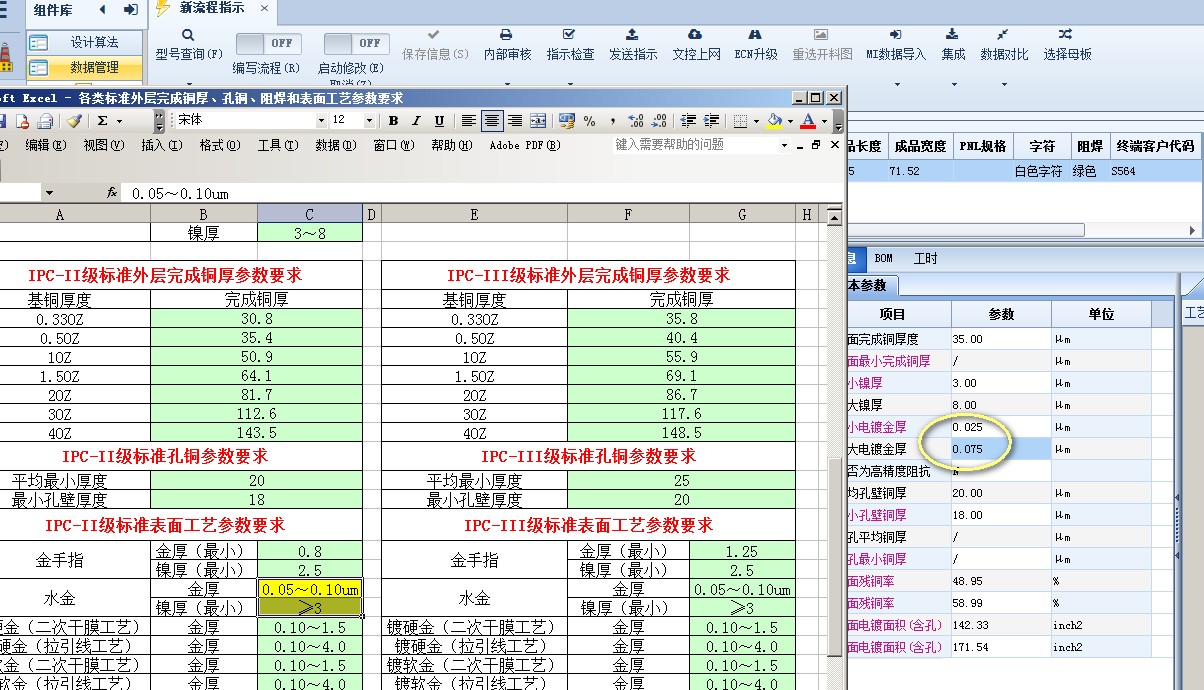This screenshot has height=690, width=1204.
Task: Open Excel 插入 menu
Action: tap(161, 146)
